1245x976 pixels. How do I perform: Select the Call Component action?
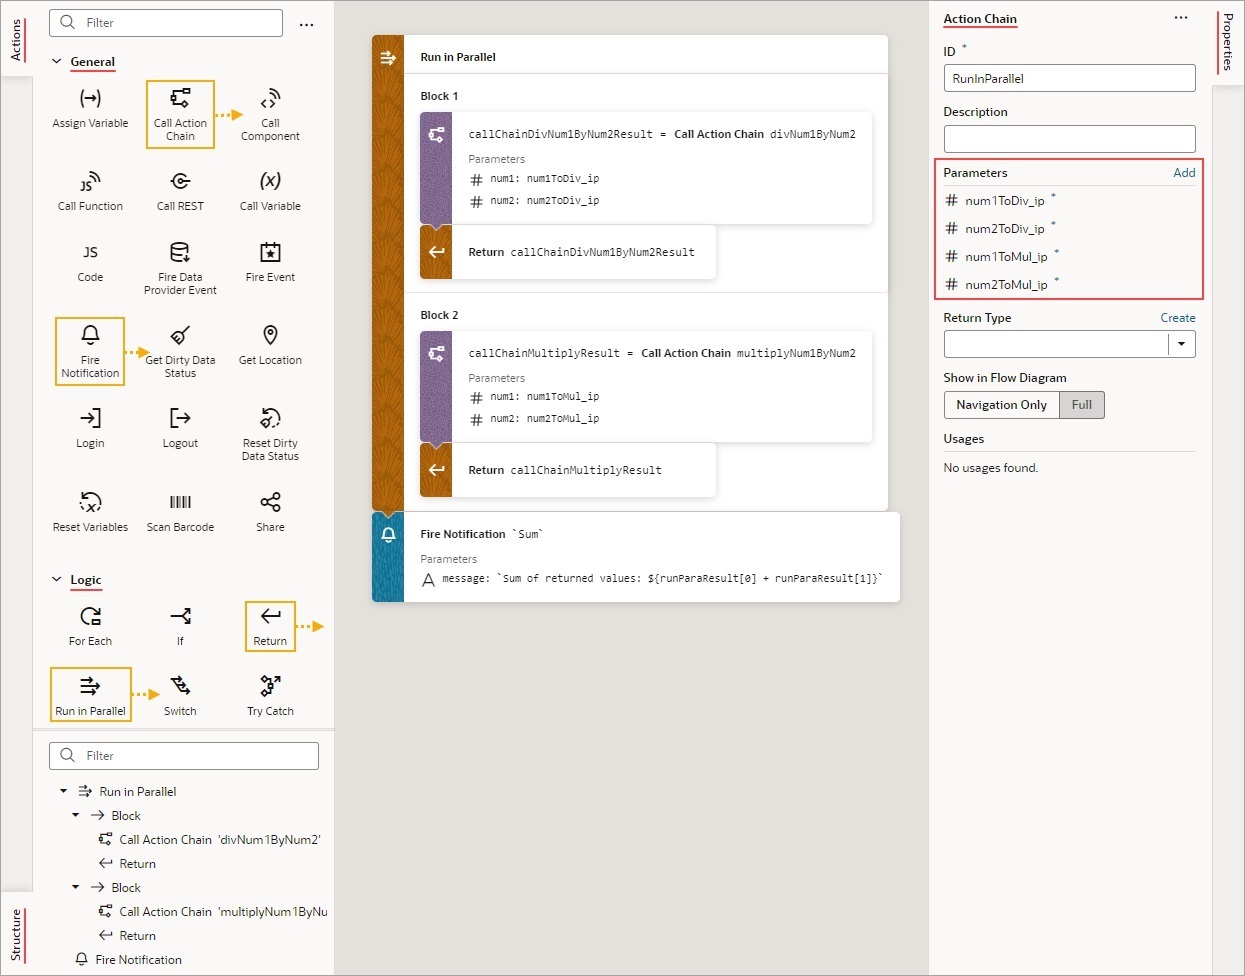270,115
